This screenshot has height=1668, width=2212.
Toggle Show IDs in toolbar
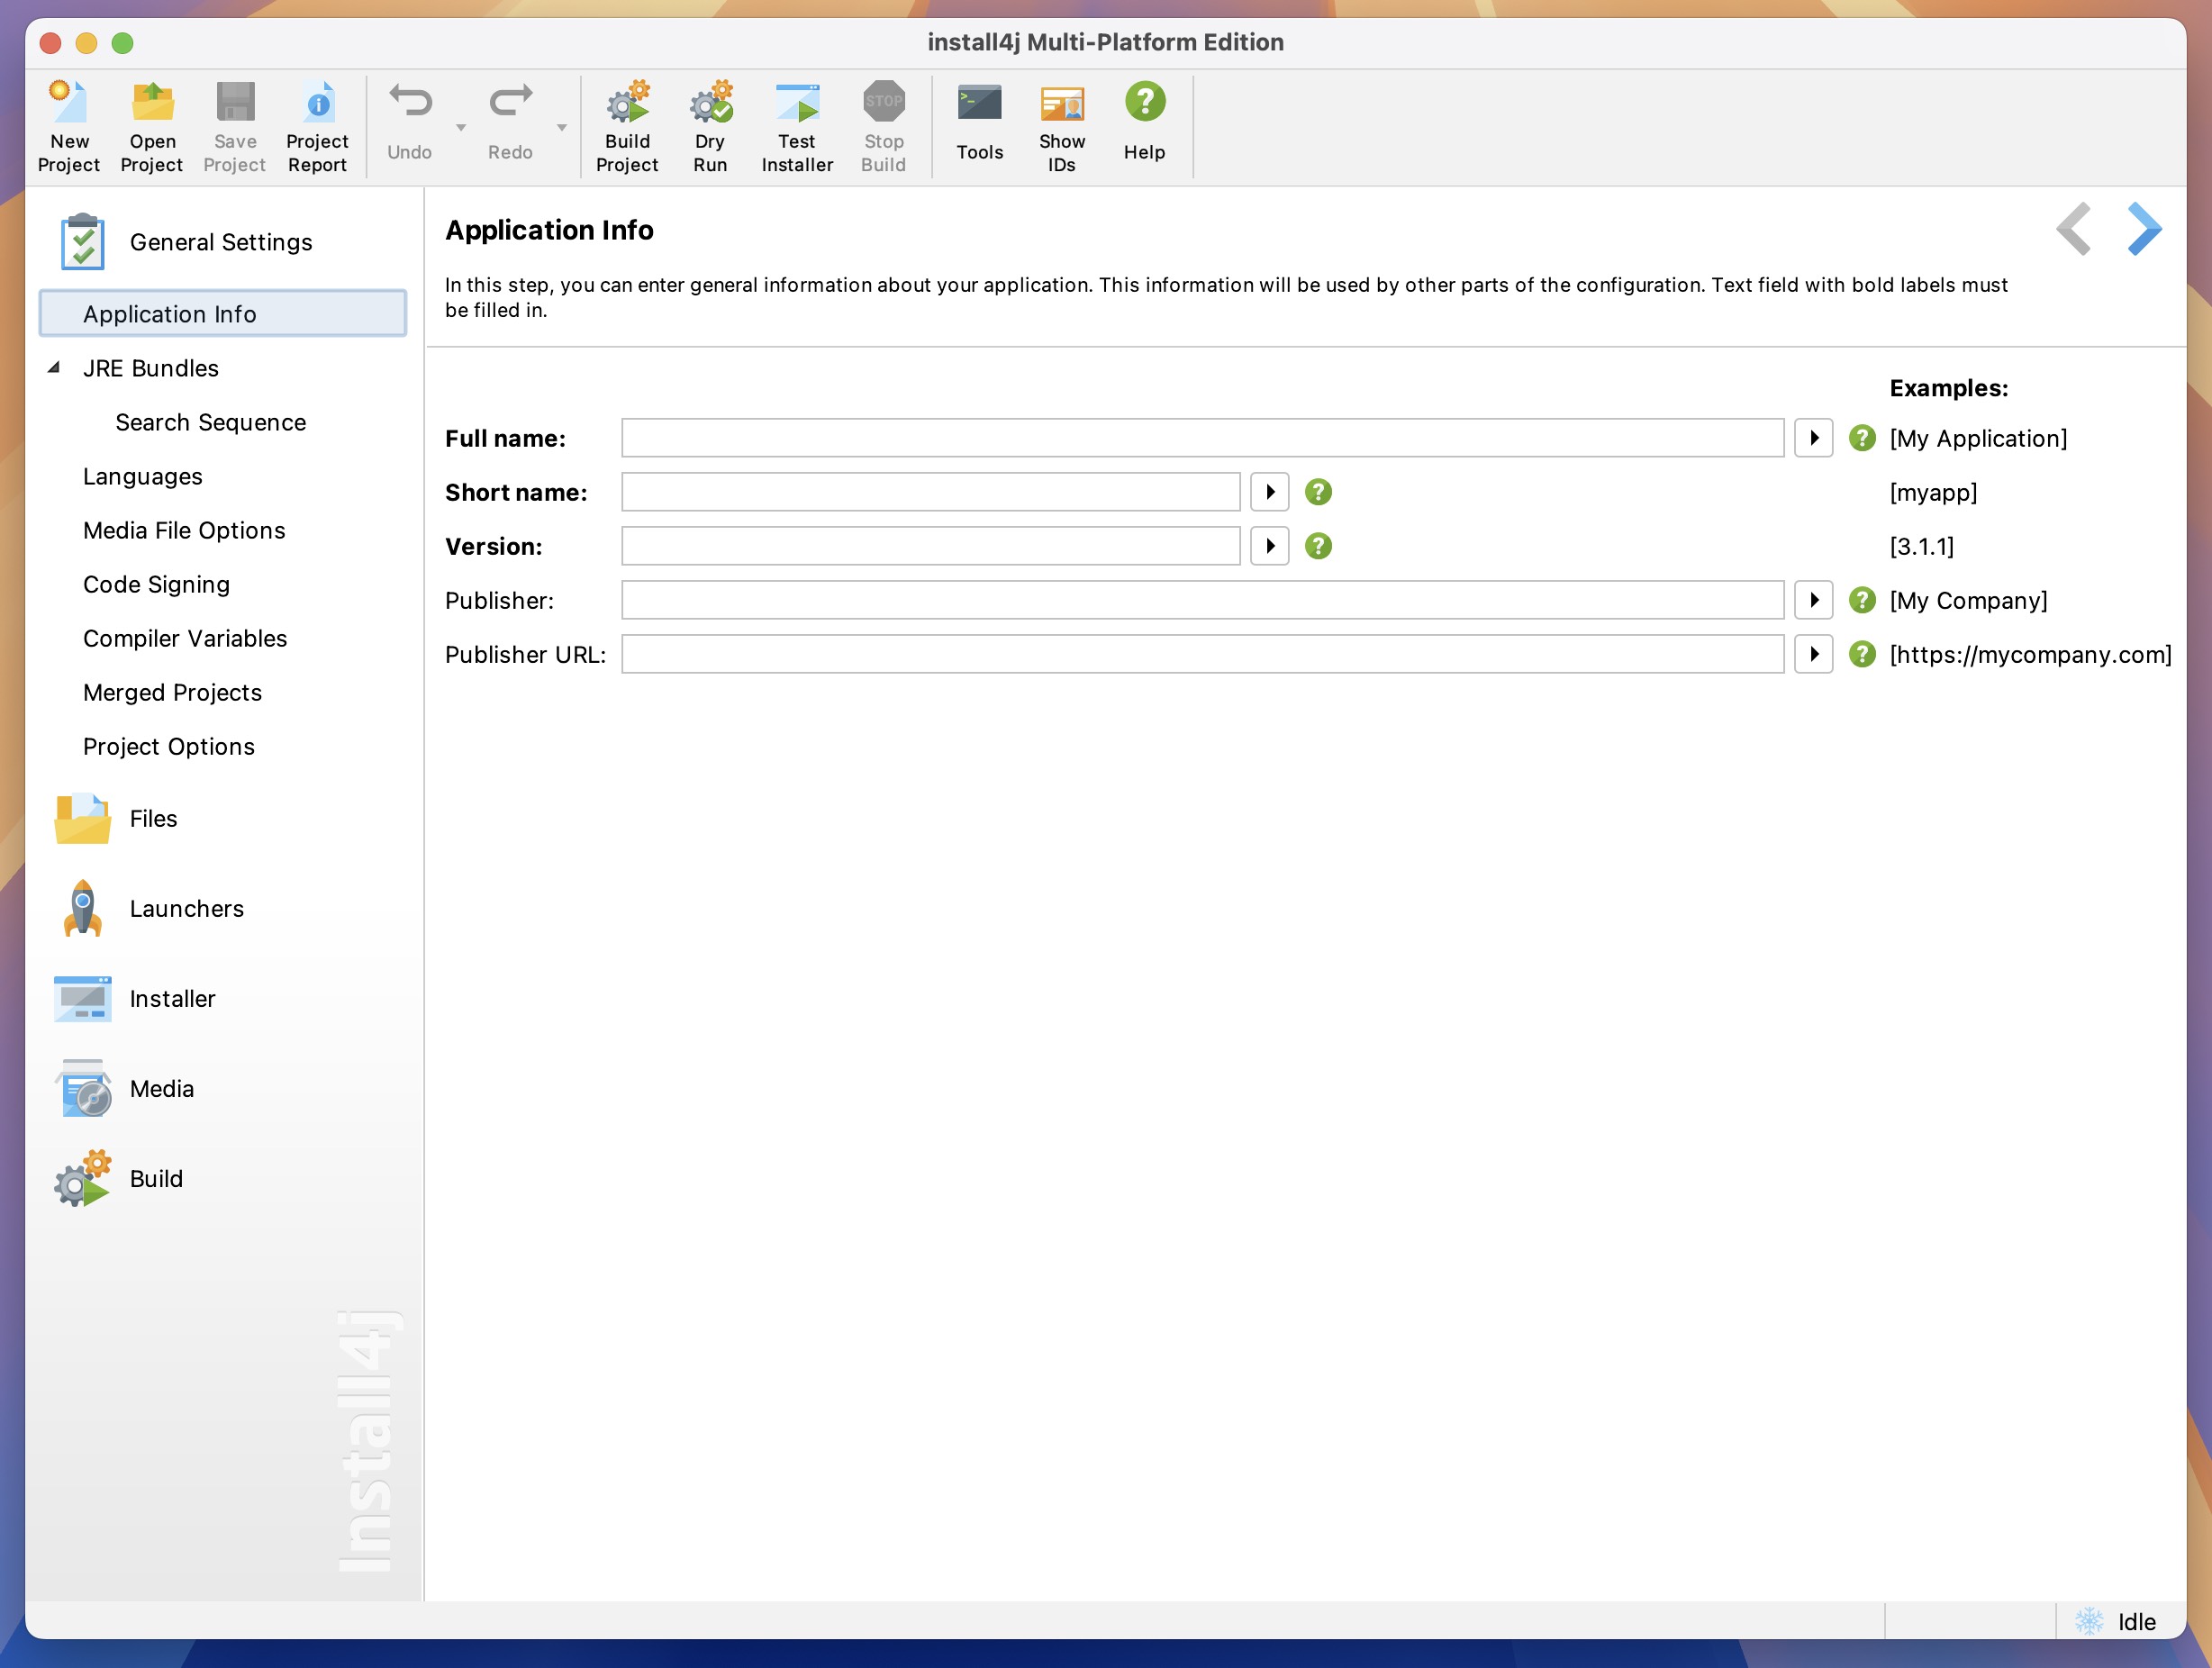[1062, 126]
